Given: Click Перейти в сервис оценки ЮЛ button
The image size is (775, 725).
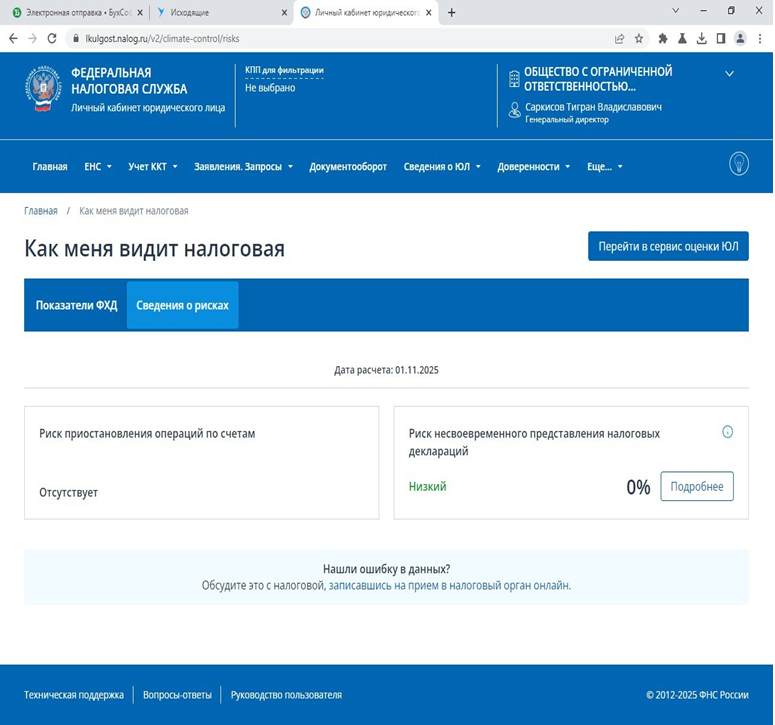Looking at the screenshot, I should pyautogui.click(x=667, y=246).
